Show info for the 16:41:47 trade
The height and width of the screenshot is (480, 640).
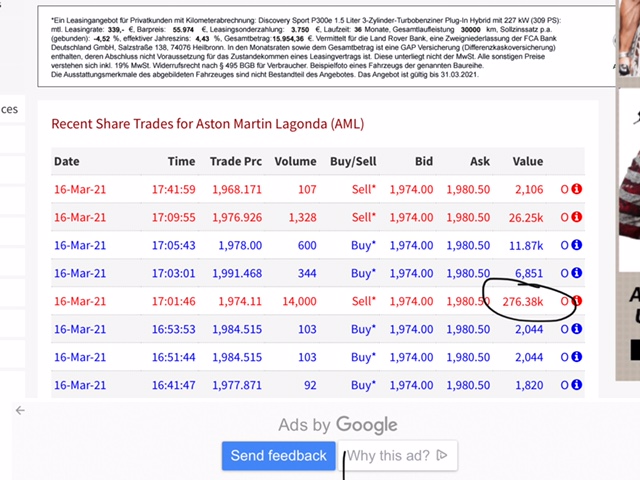(x=577, y=385)
